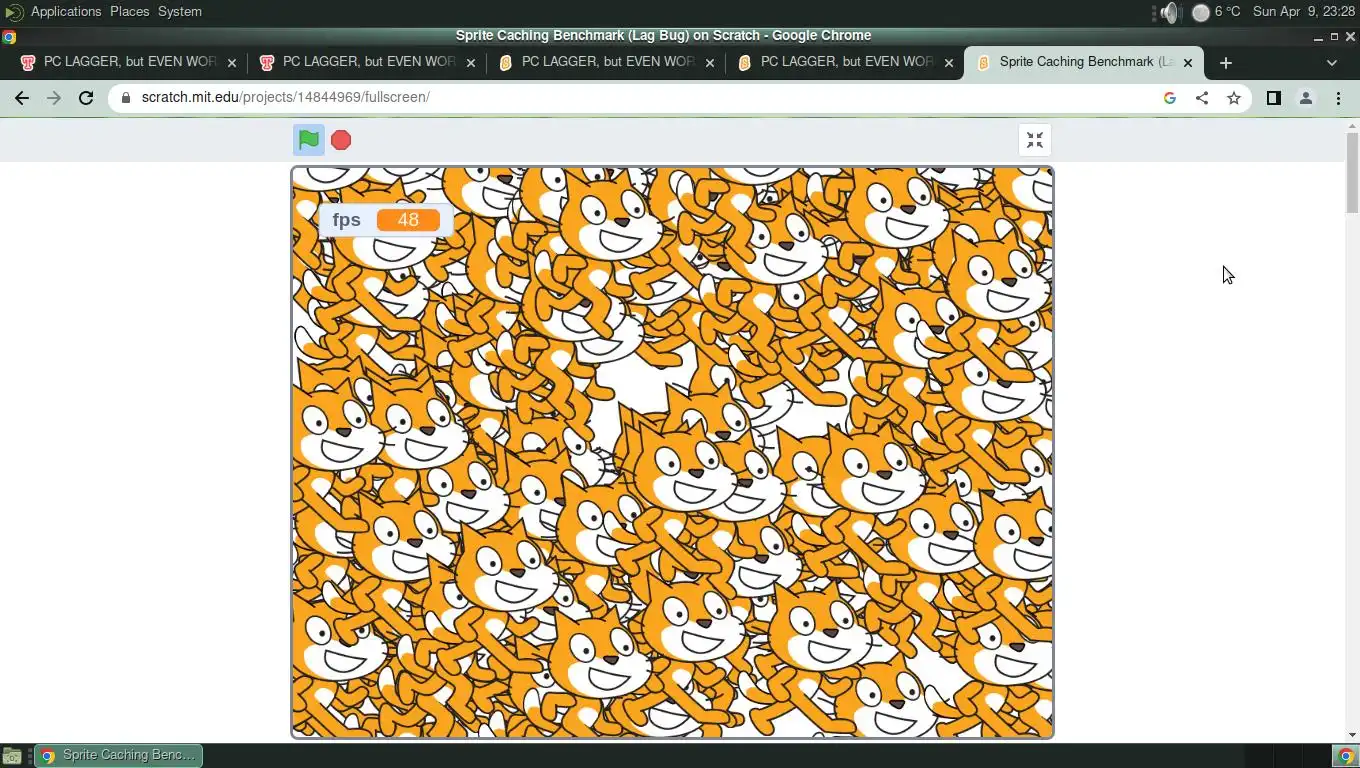Go back to the previous page
1360x768 pixels.
click(x=22, y=98)
